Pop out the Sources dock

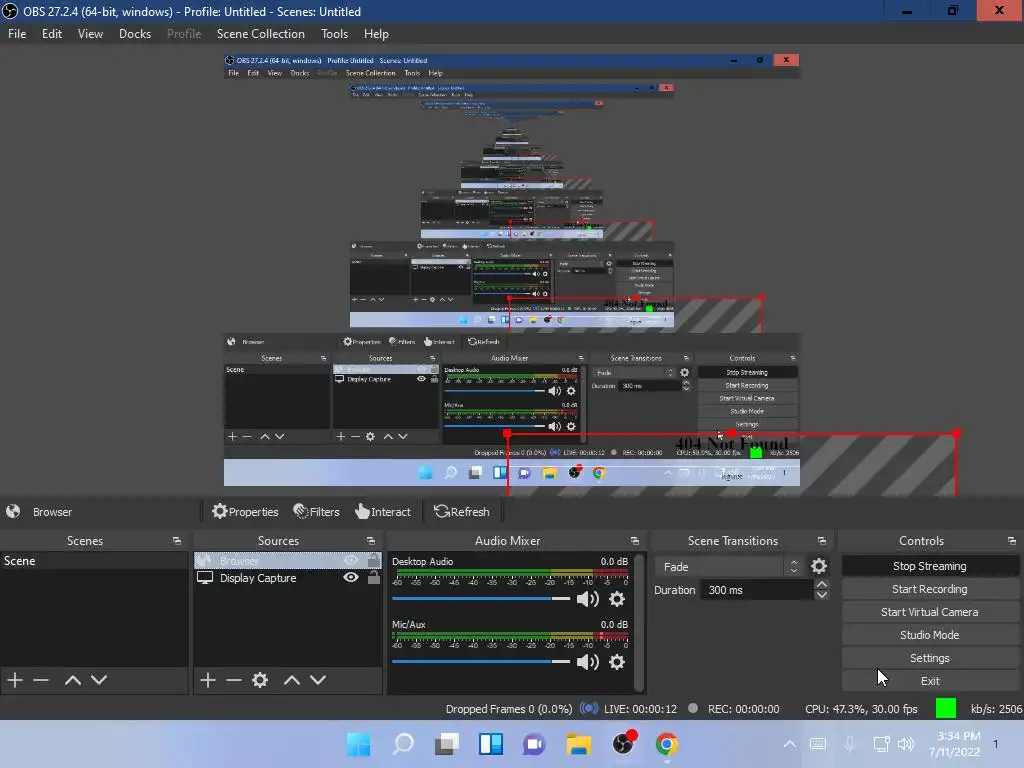370,541
